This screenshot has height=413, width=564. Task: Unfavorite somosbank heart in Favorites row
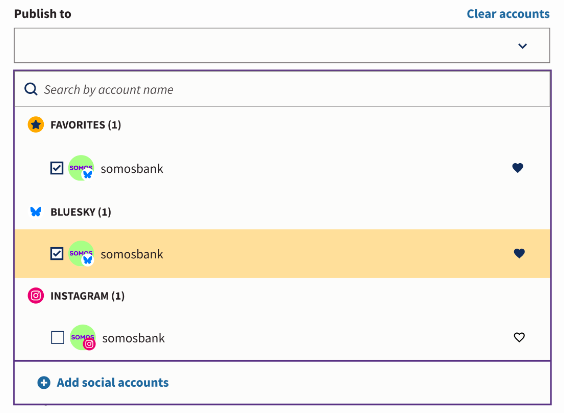coord(518,168)
